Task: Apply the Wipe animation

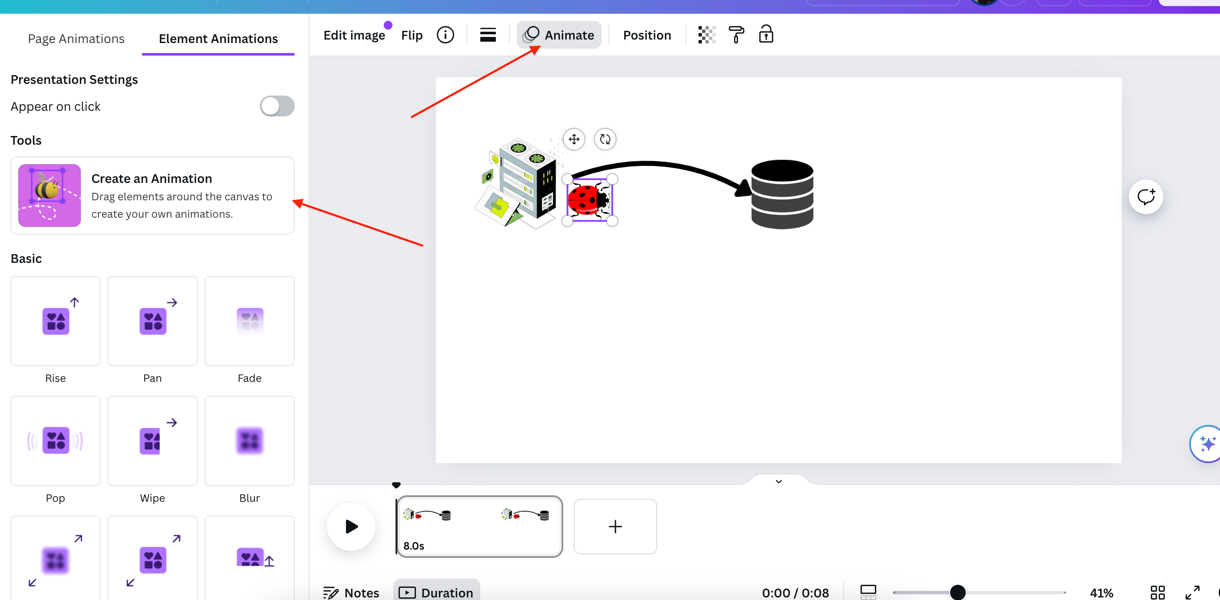Action: 152,441
